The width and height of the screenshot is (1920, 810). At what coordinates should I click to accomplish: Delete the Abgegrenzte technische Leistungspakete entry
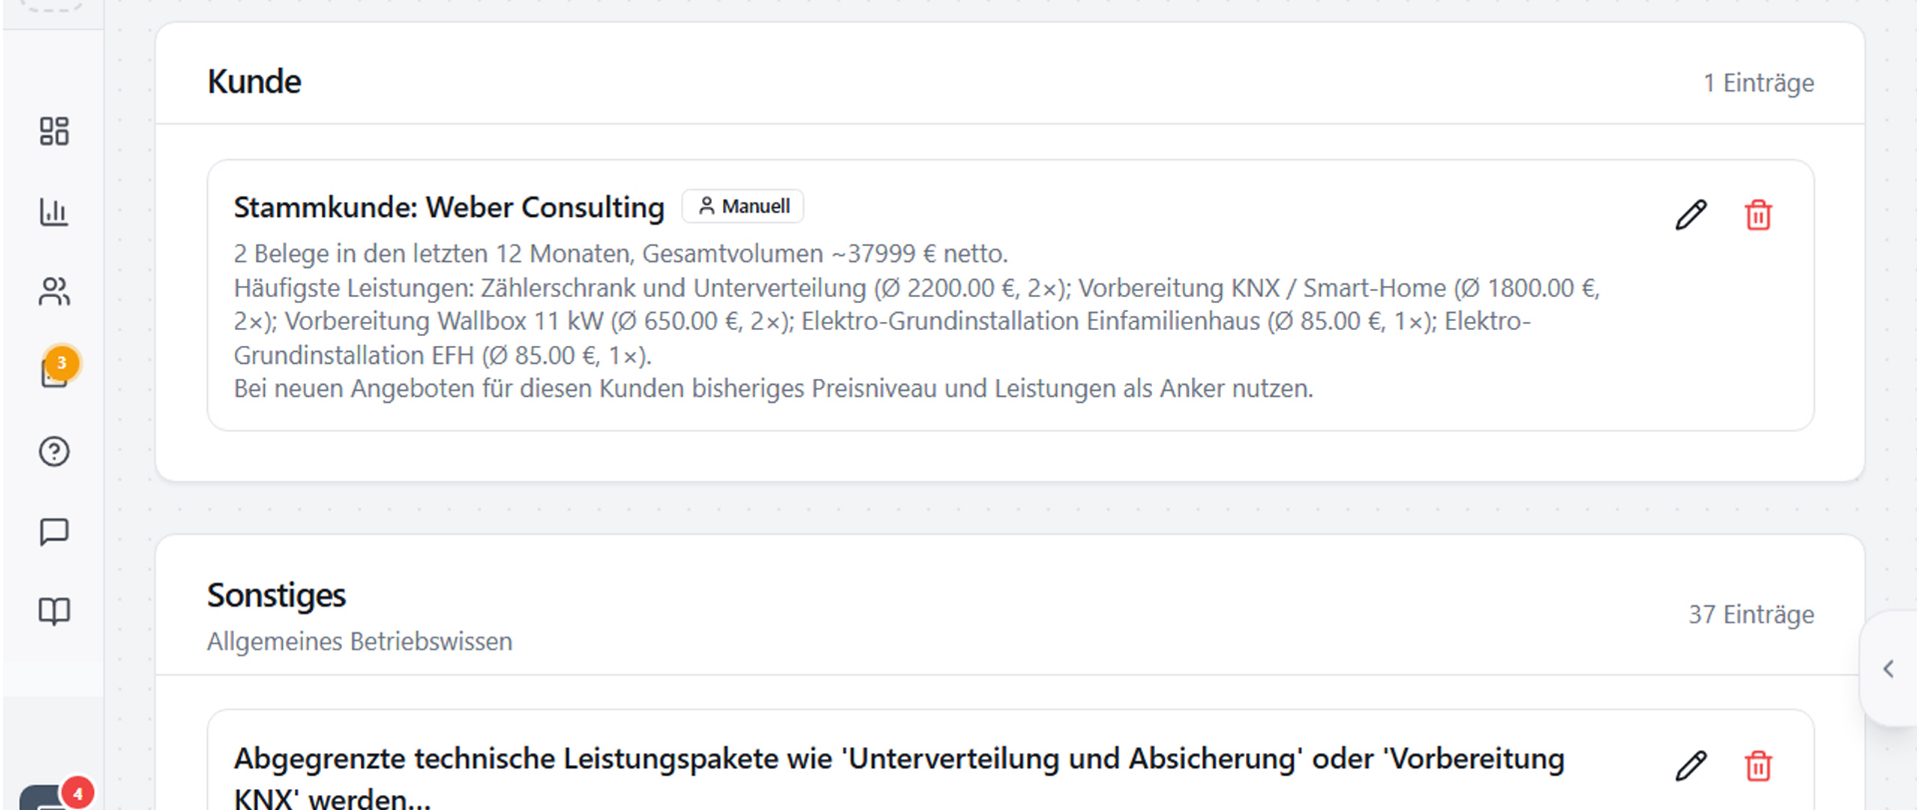pos(1758,766)
